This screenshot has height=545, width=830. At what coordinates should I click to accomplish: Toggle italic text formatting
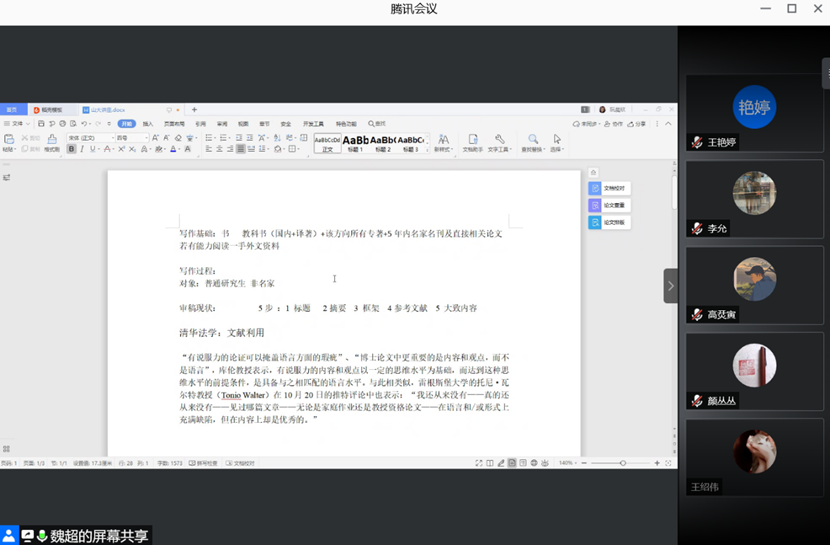[x=82, y=149]
